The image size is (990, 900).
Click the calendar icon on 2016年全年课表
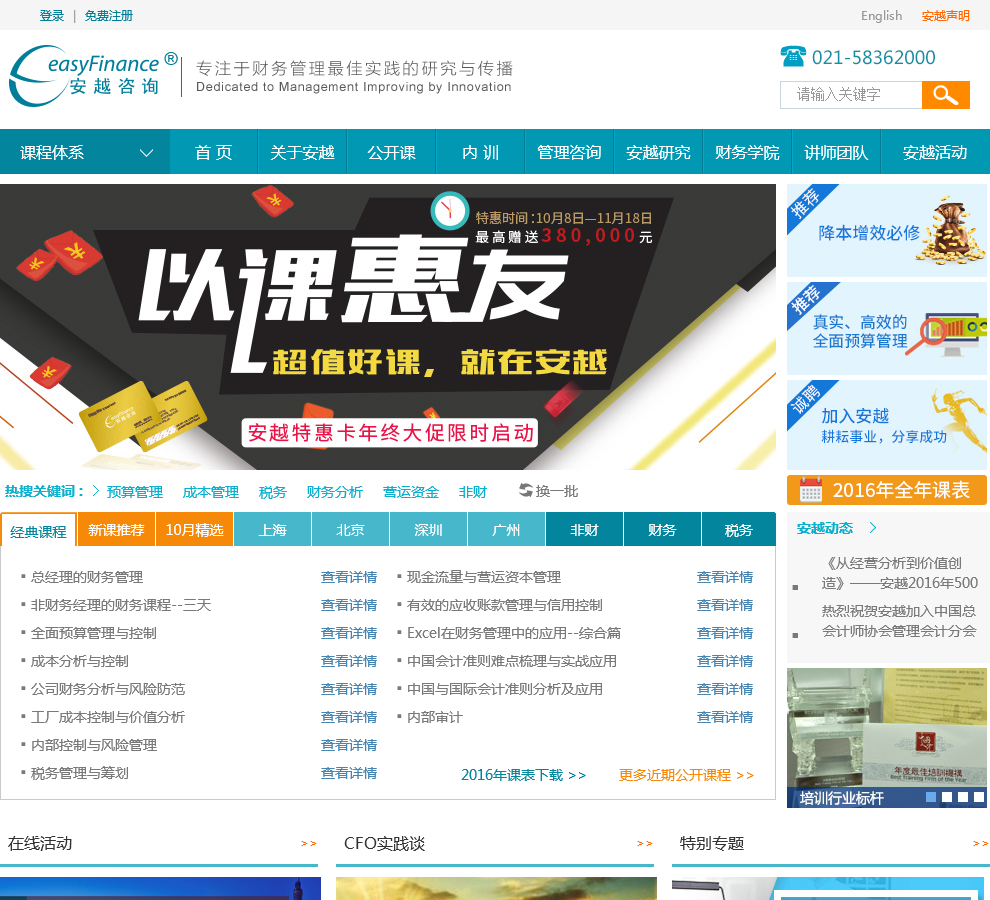[811, 489]
